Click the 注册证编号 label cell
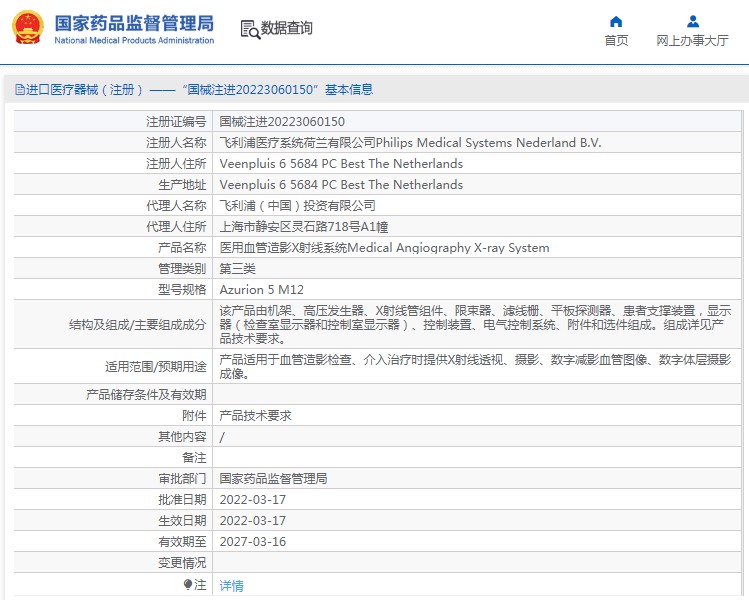This screenshot has width=749, height=600. coord(176,122)
